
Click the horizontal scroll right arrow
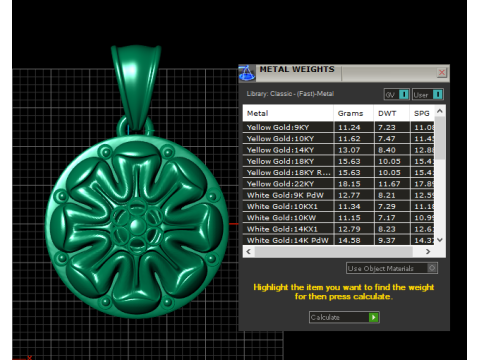point(428,252)
